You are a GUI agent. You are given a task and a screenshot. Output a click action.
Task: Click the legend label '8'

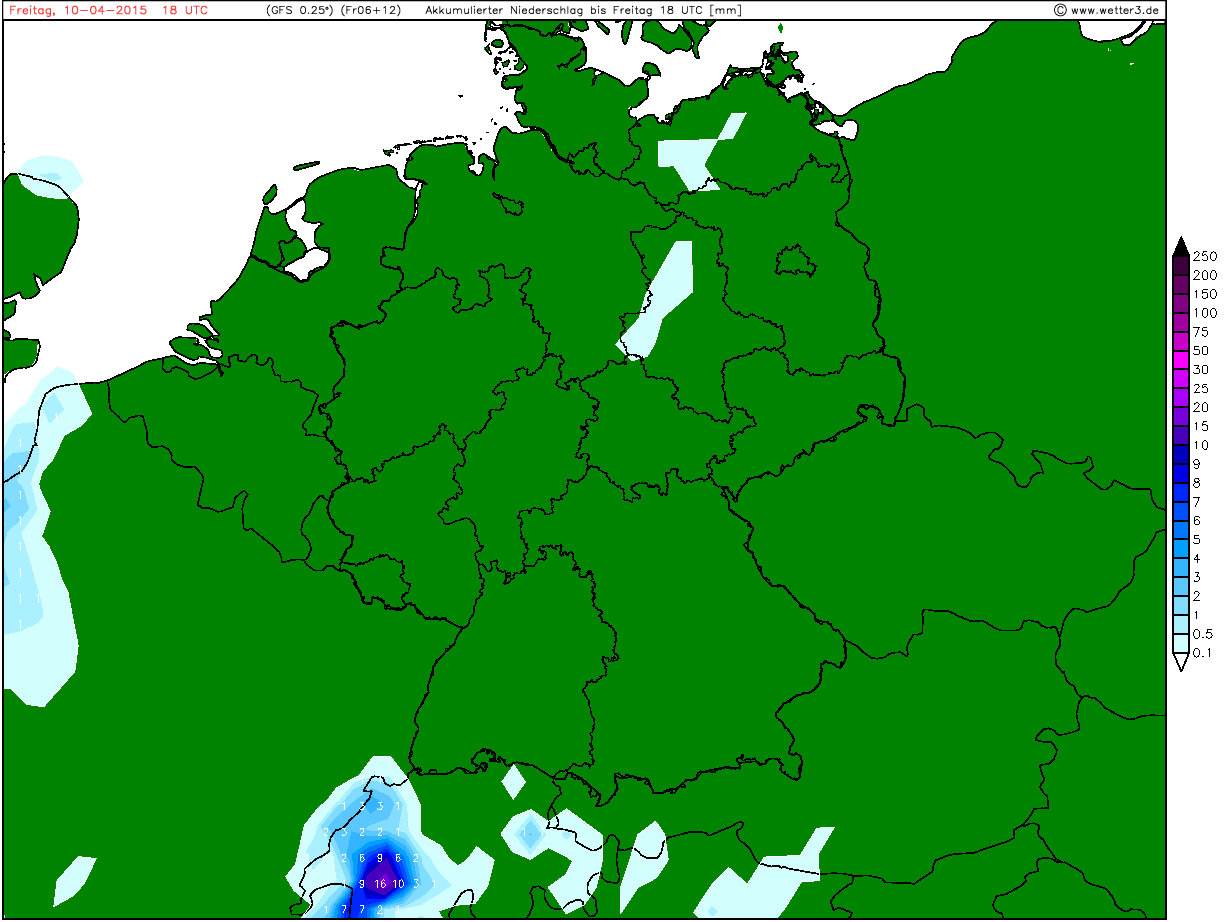point(1197,483)
